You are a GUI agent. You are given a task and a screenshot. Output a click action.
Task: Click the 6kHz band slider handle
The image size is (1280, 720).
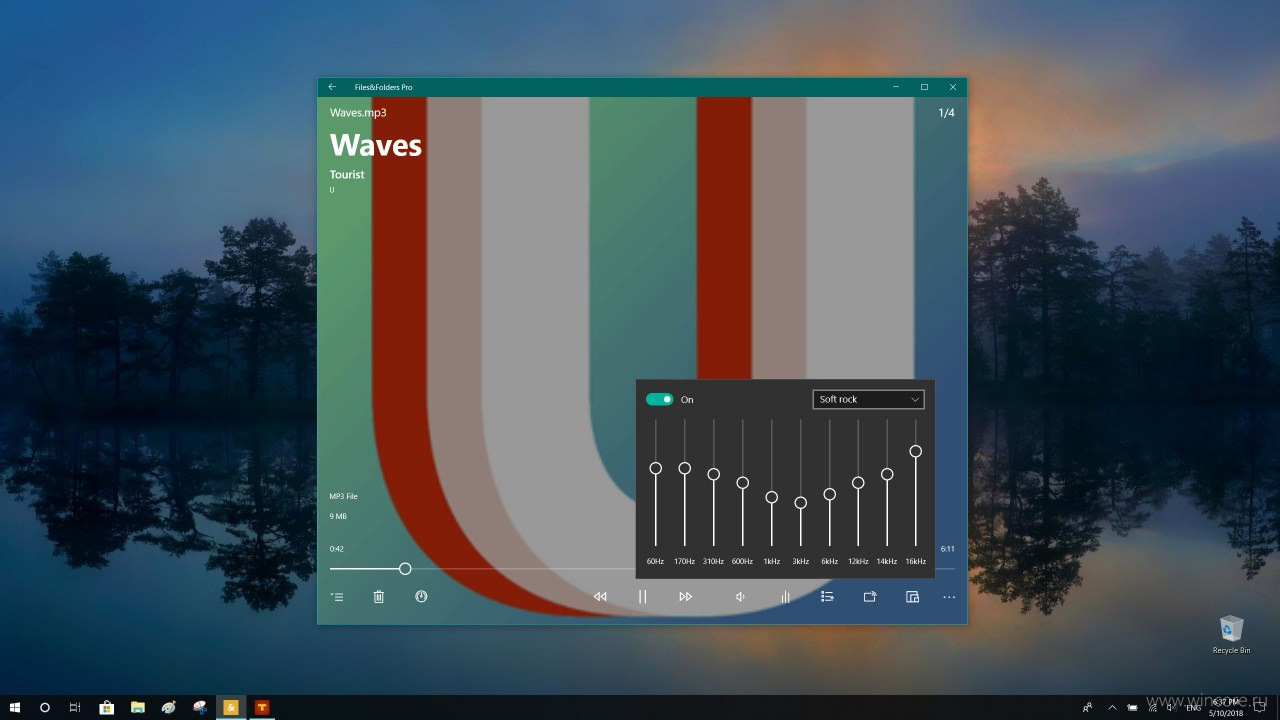[x=829, y=494]
